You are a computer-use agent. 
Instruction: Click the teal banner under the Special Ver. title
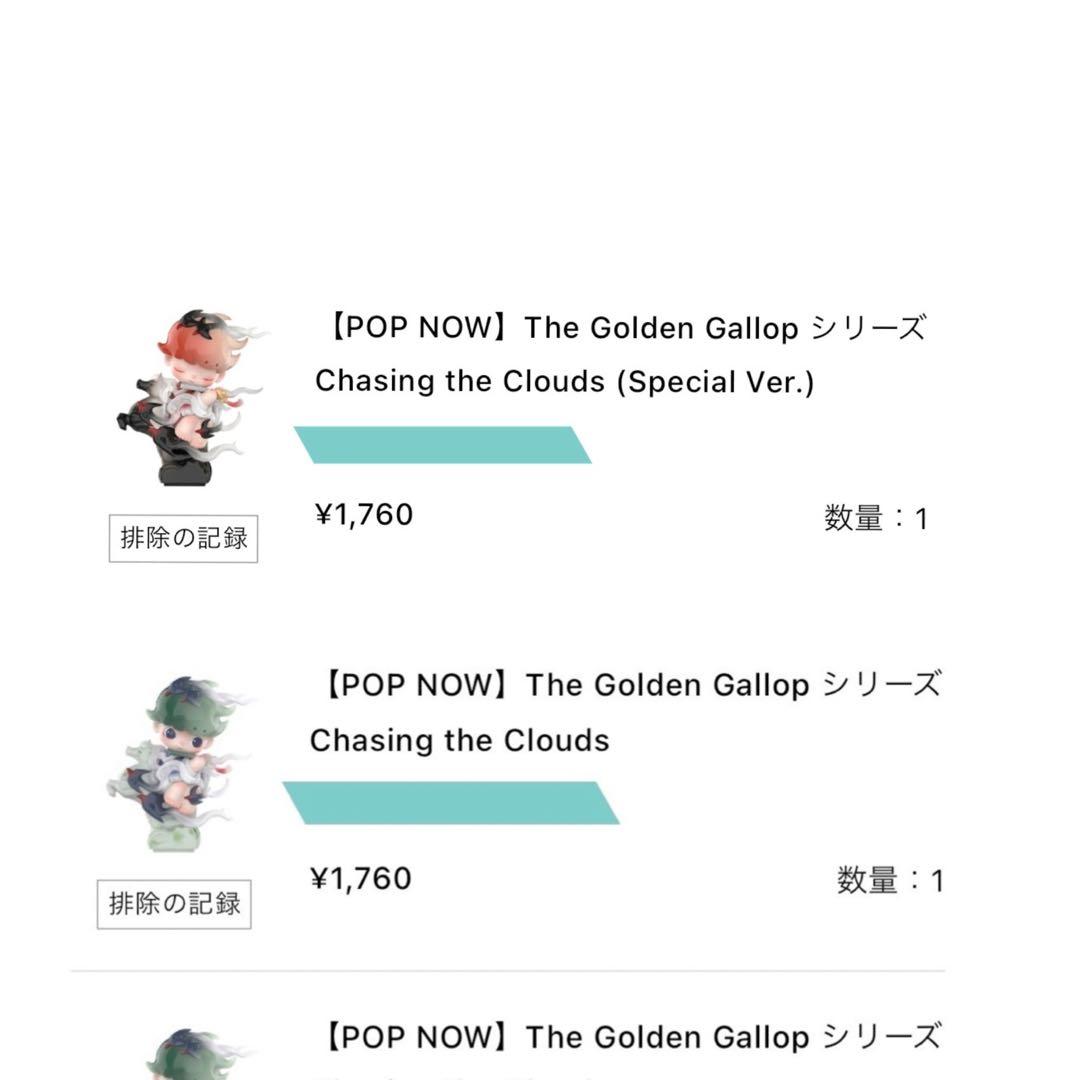[x=444, y=445]
